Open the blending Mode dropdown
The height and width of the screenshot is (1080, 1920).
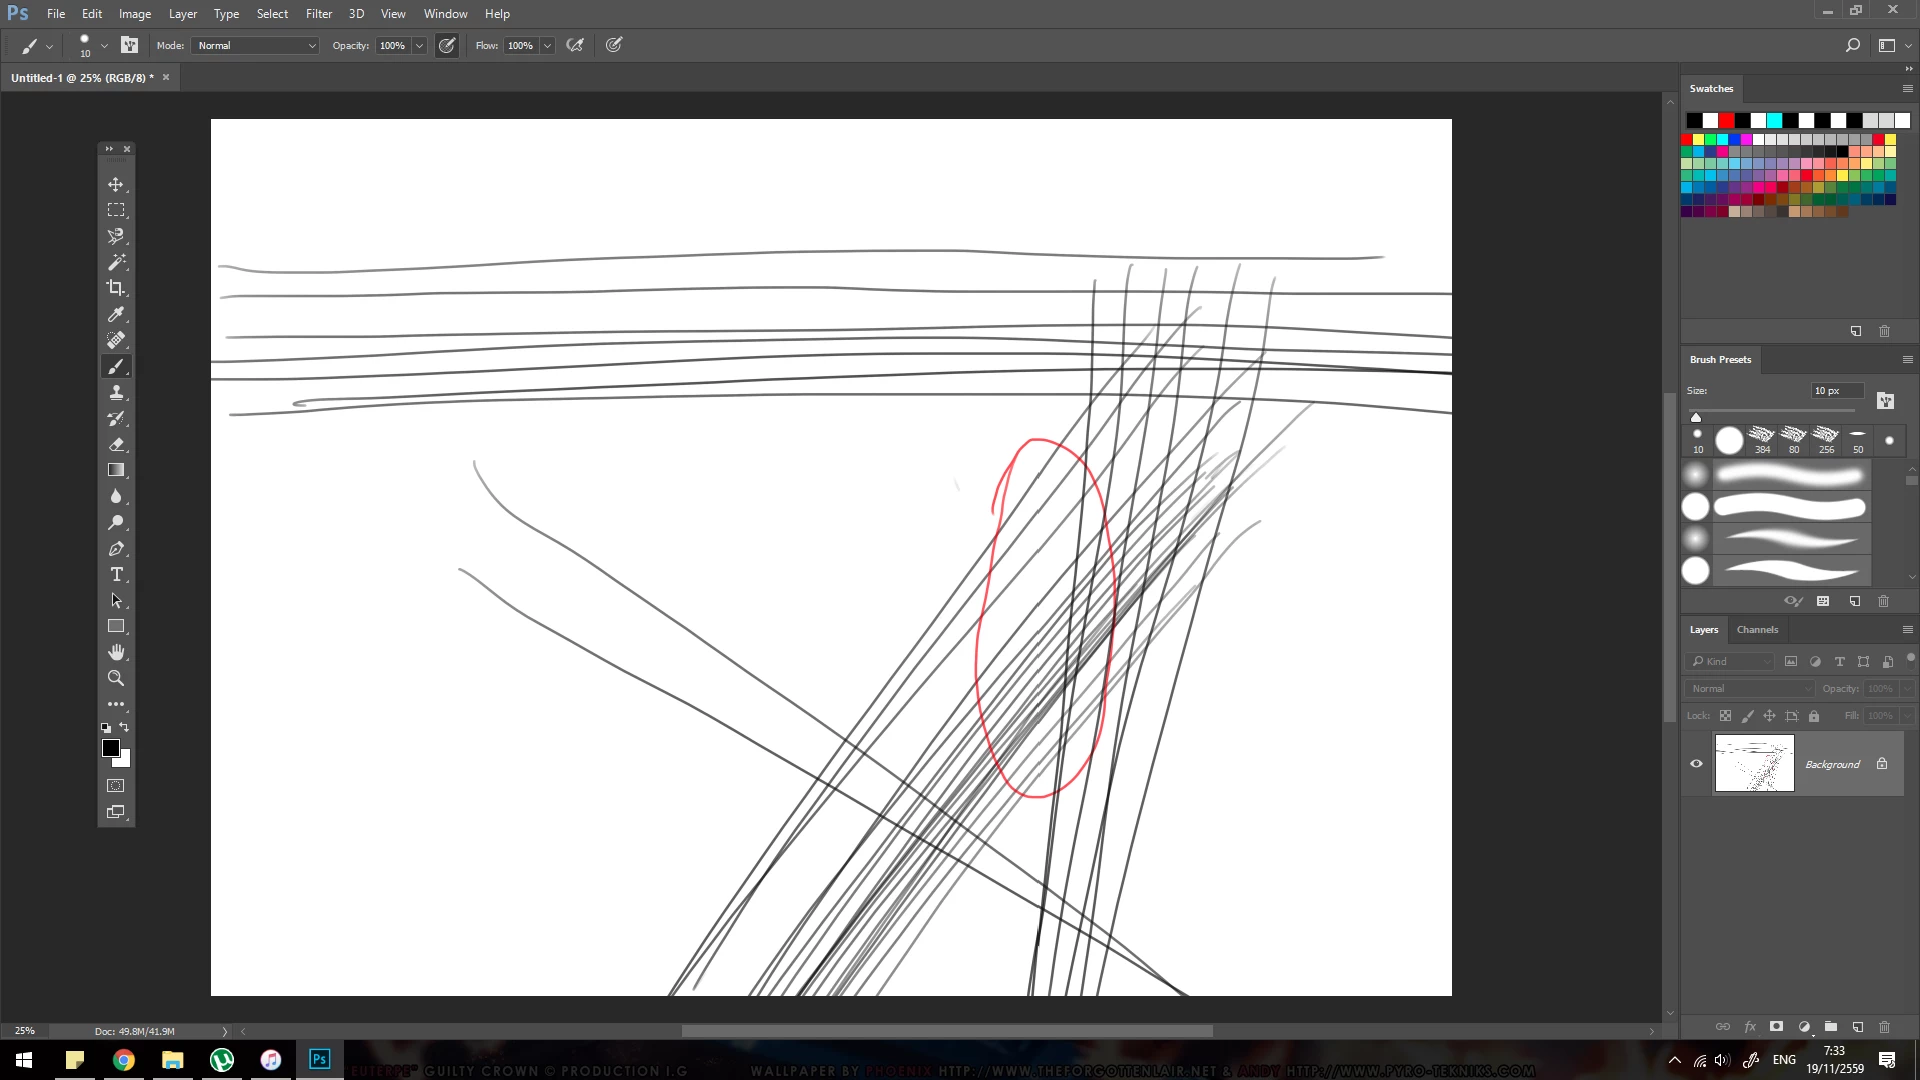(x=256, y=45)
